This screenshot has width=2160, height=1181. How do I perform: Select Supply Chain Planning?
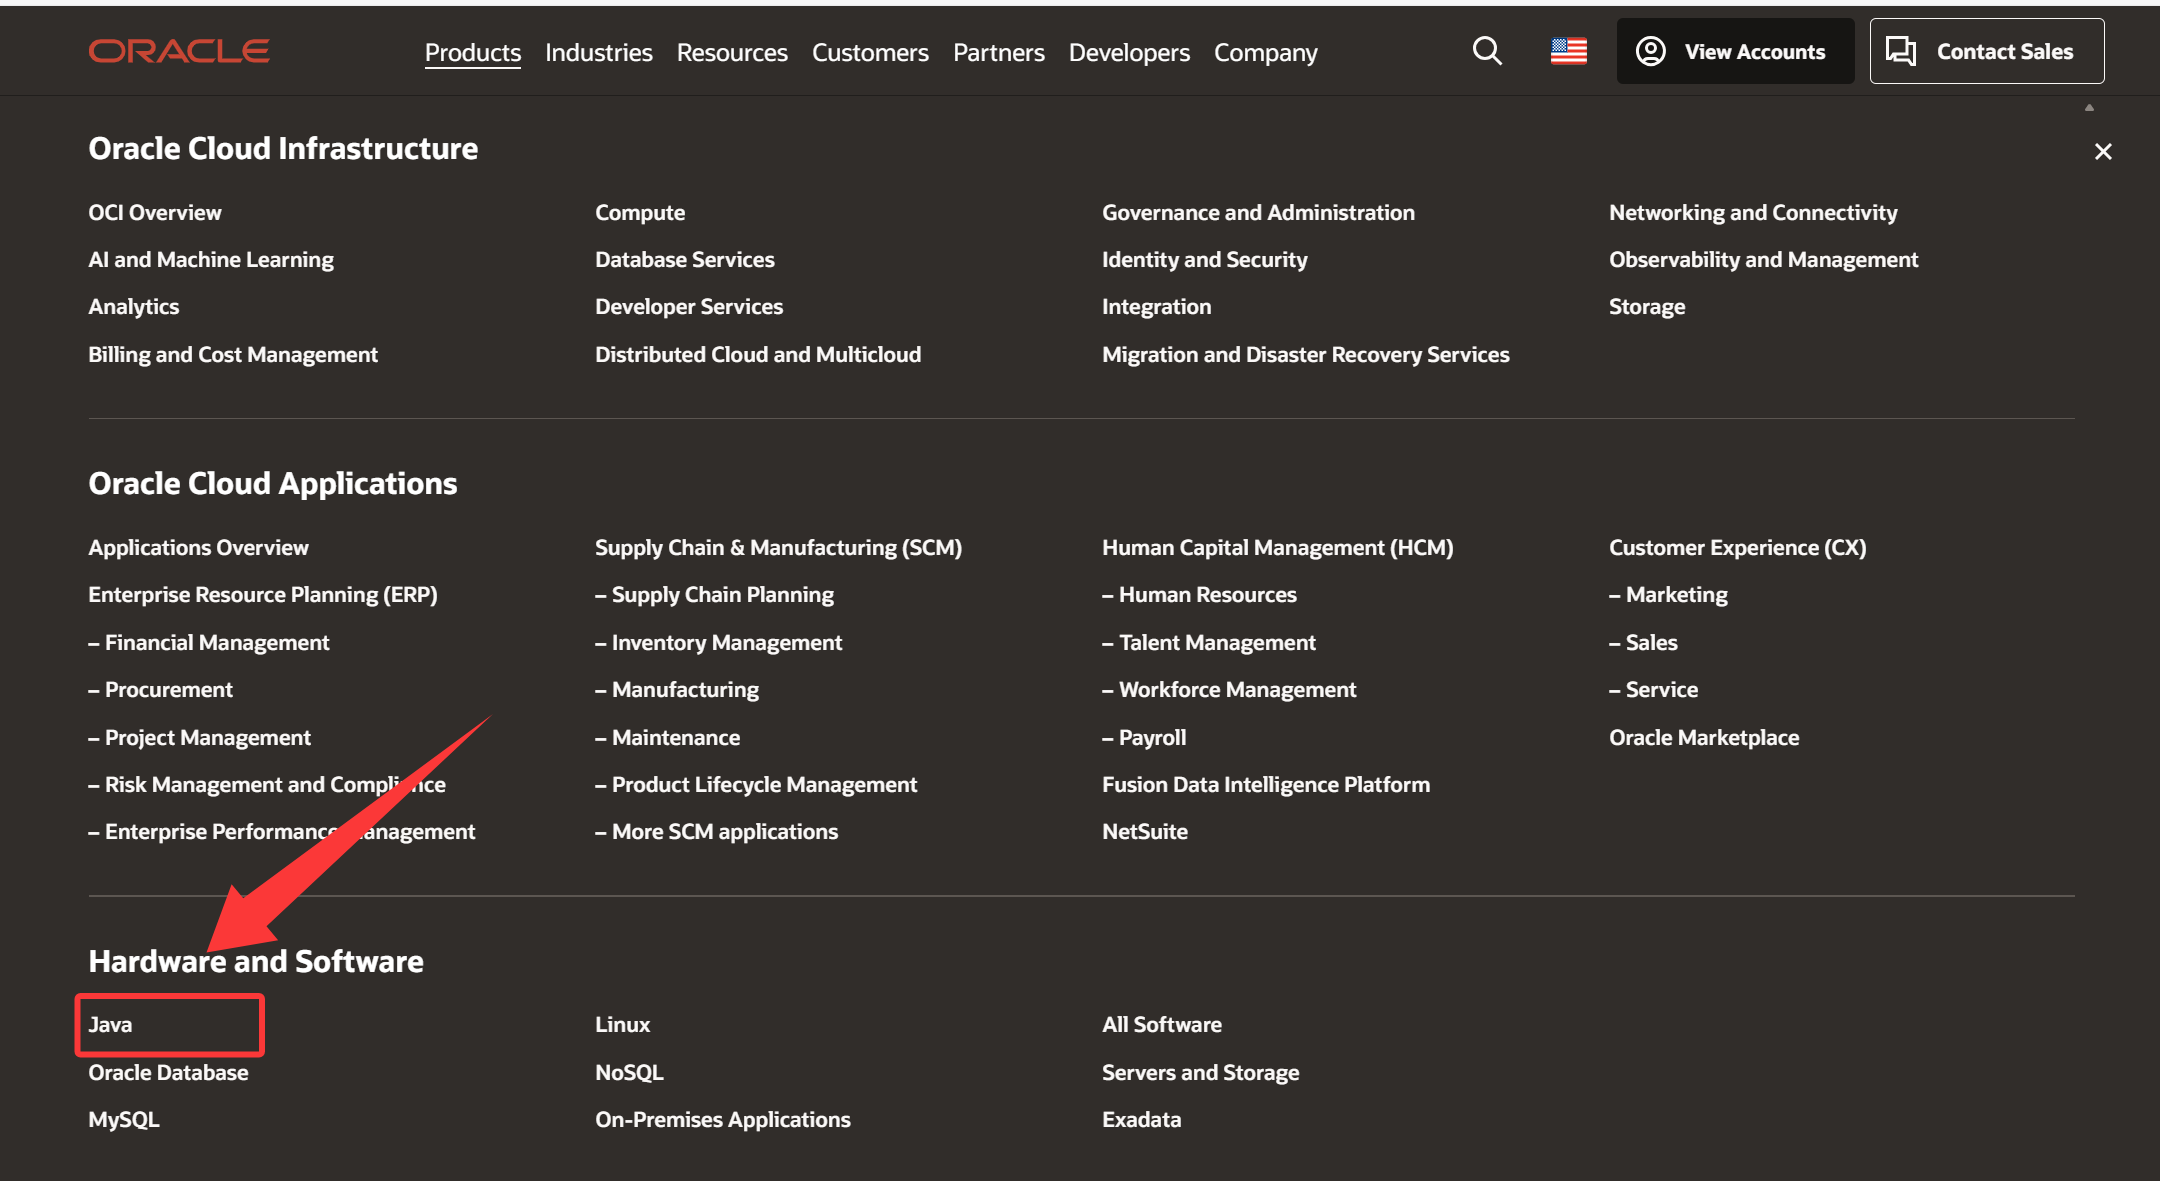714,594
